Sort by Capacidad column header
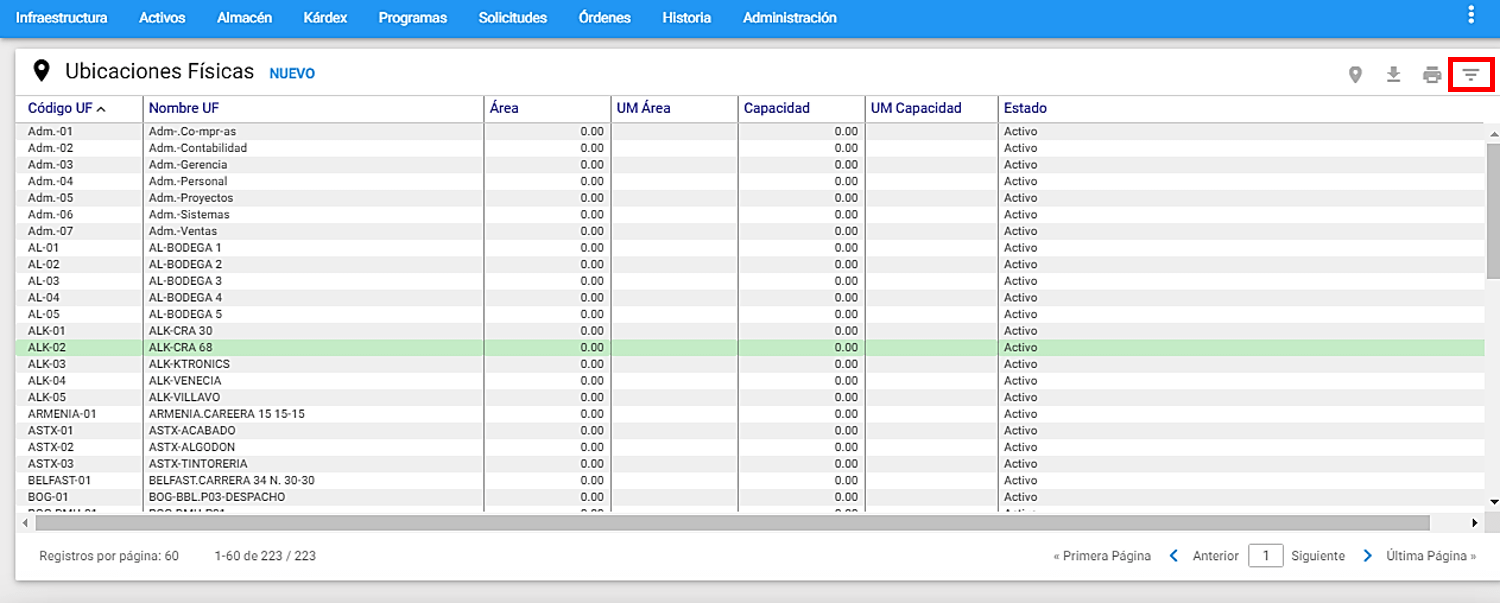1500x603 pixels. tap(777, 108)
